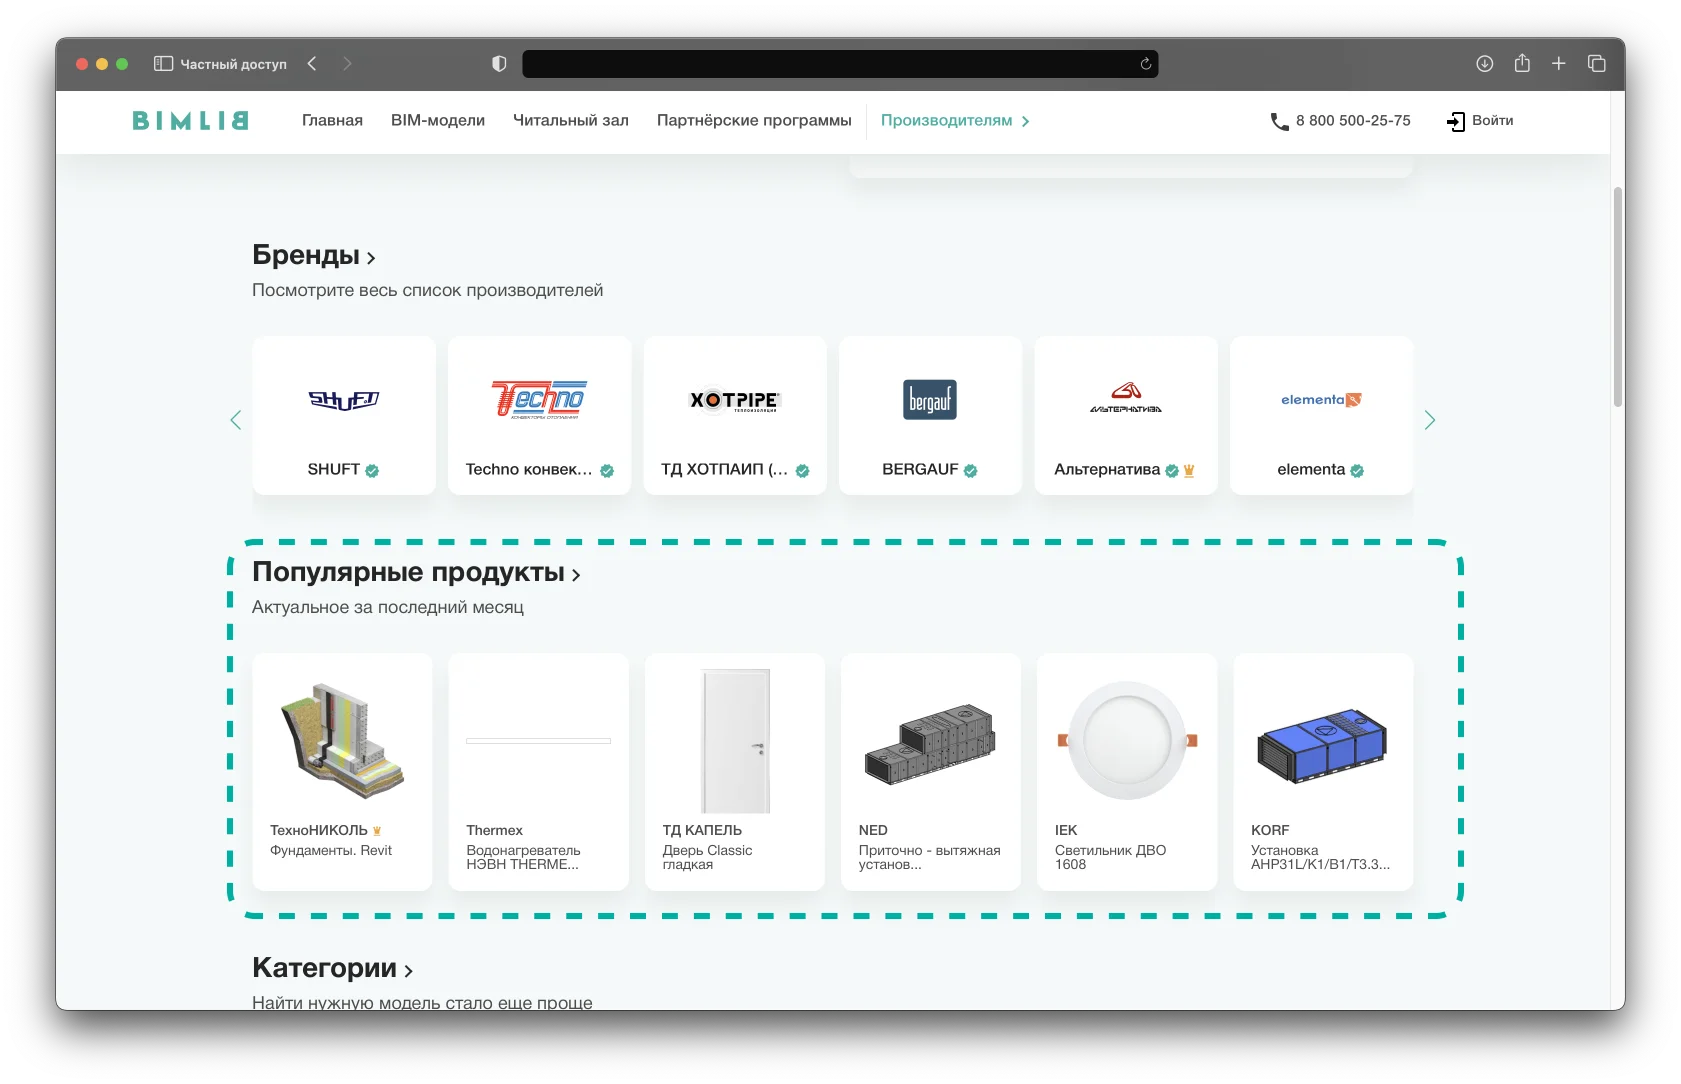Open the Safari sidebar panel icon

tap(164, 63)
